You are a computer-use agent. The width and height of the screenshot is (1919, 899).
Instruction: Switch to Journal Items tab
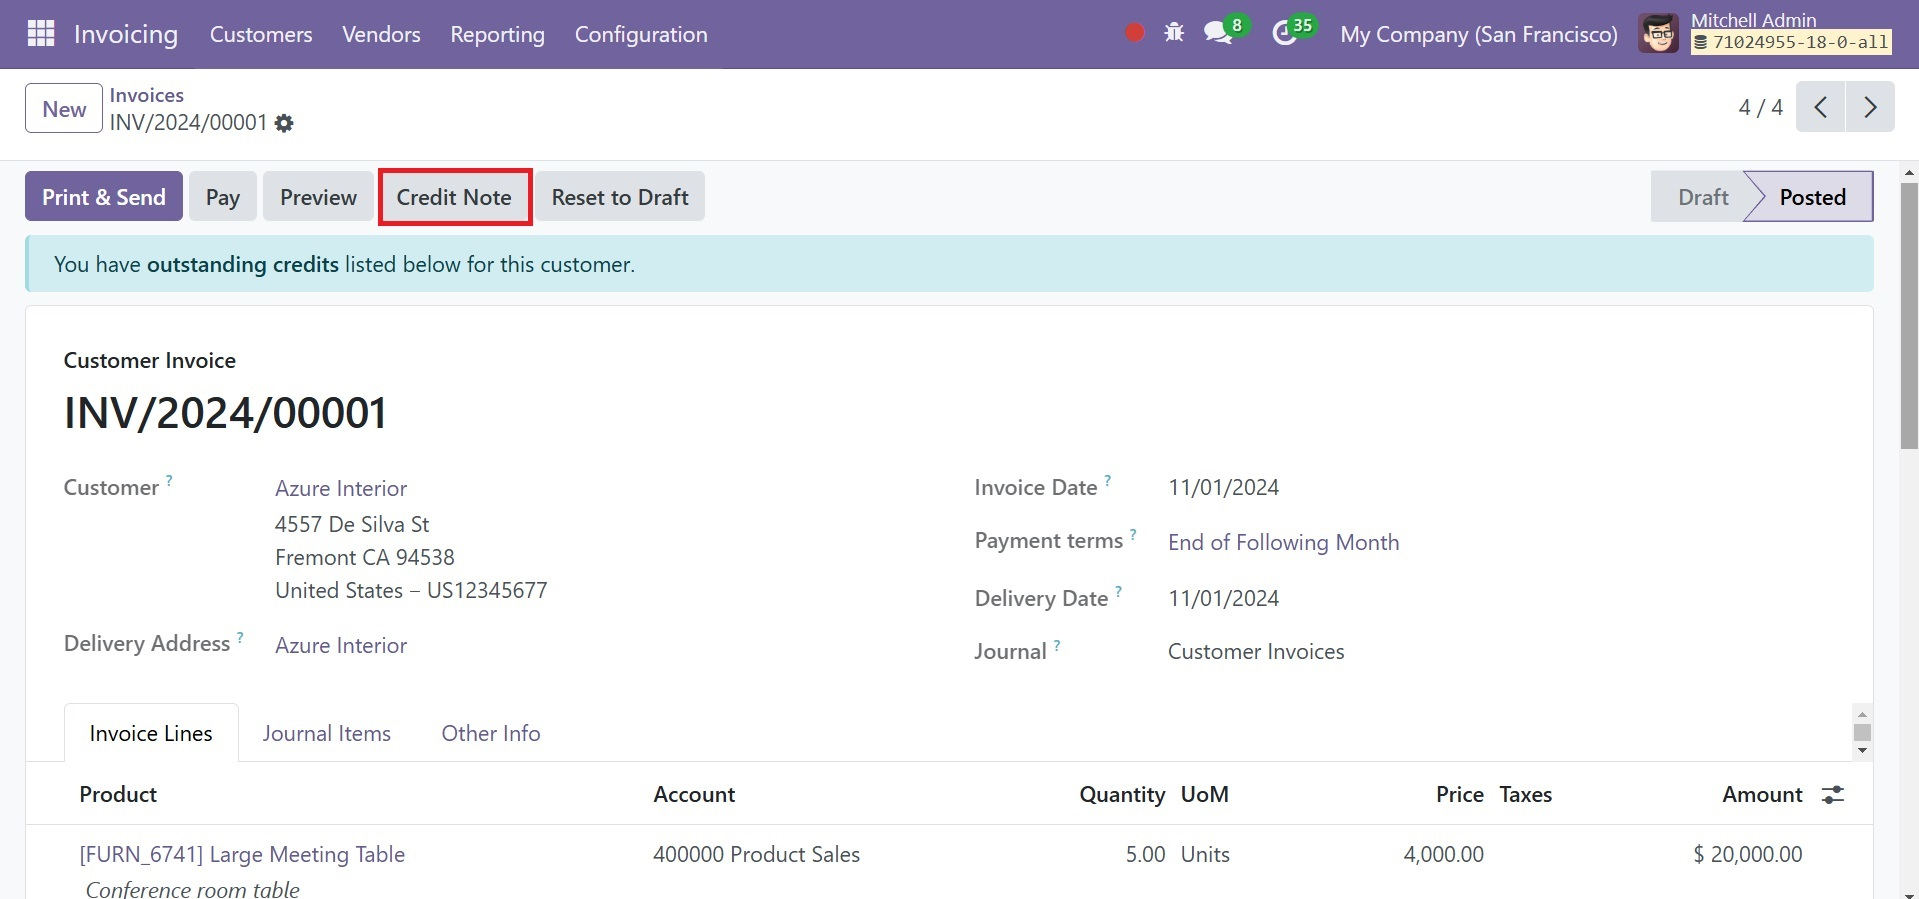326,733
